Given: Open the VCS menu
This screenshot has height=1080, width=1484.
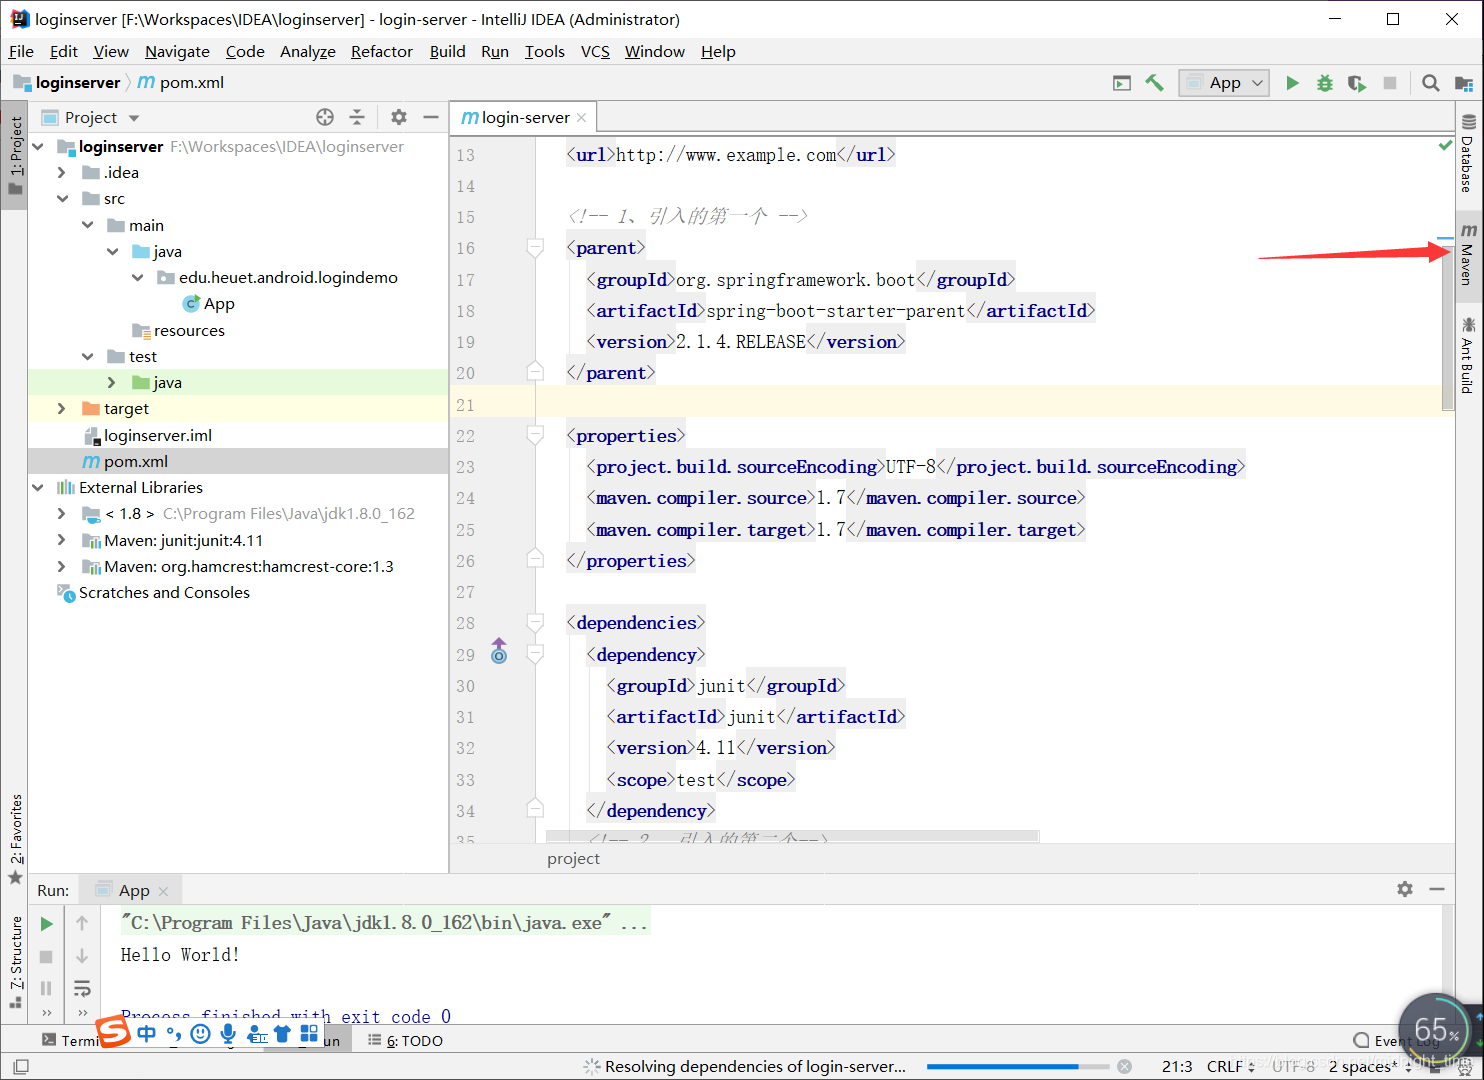Looking at the screenshot, I should 595,51.
